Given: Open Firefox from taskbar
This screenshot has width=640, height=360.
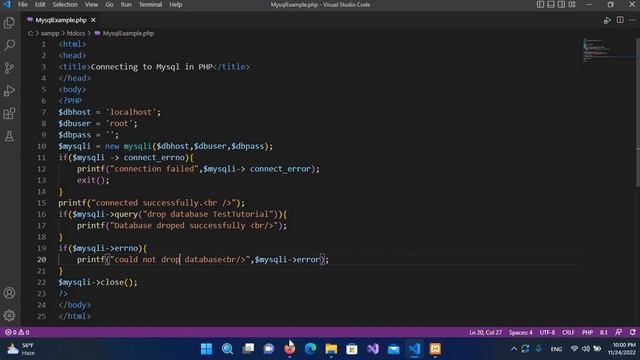Looking at the screenshot, I should point(290,349).
